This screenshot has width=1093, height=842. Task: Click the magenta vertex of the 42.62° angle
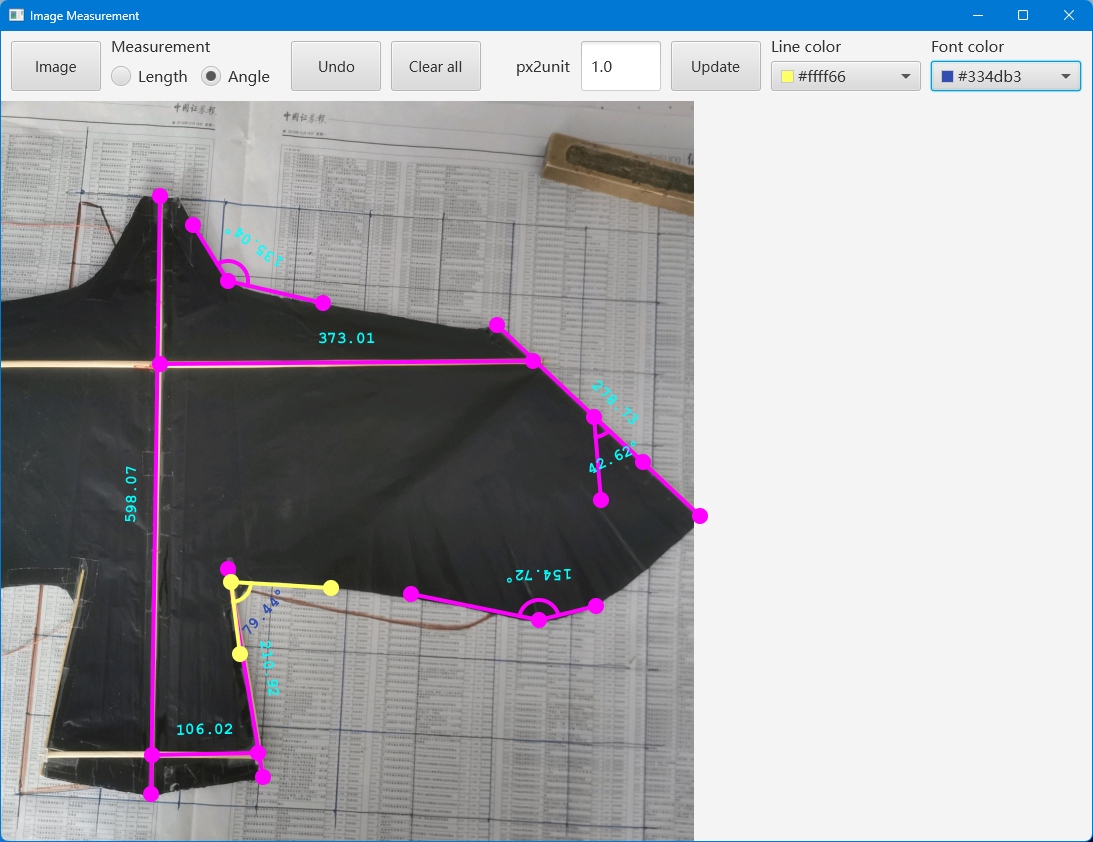(x=594, y=417)
